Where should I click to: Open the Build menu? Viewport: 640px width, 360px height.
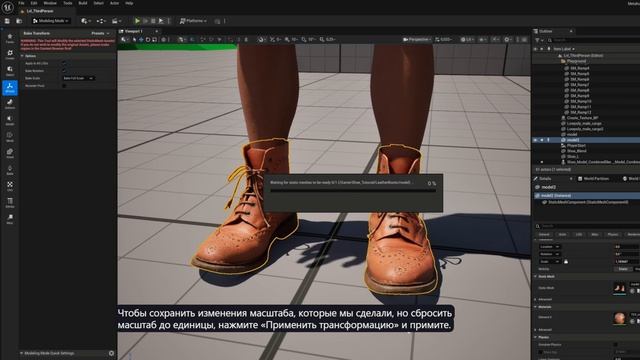[83, 3]
